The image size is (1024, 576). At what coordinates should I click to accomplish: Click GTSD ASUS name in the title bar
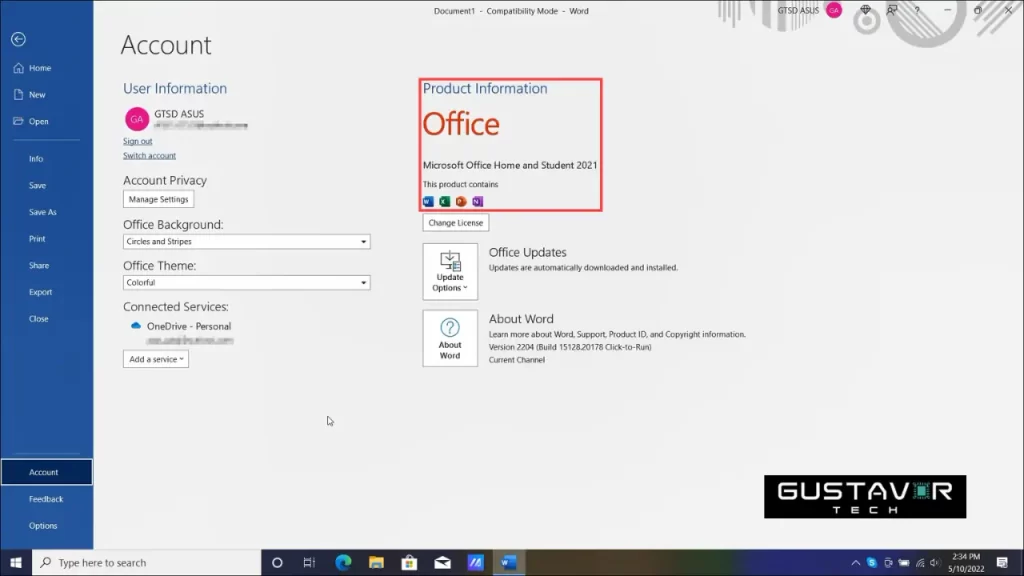[798, 10]
